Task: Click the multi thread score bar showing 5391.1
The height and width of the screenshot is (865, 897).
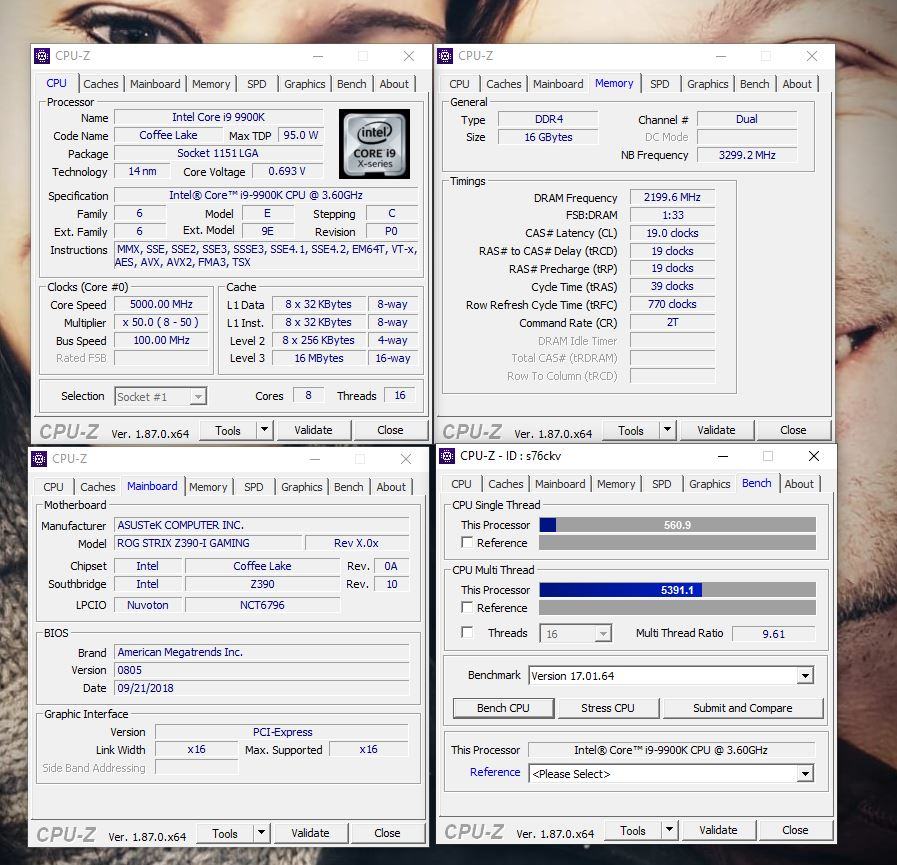Action: (x=677, y=589)
